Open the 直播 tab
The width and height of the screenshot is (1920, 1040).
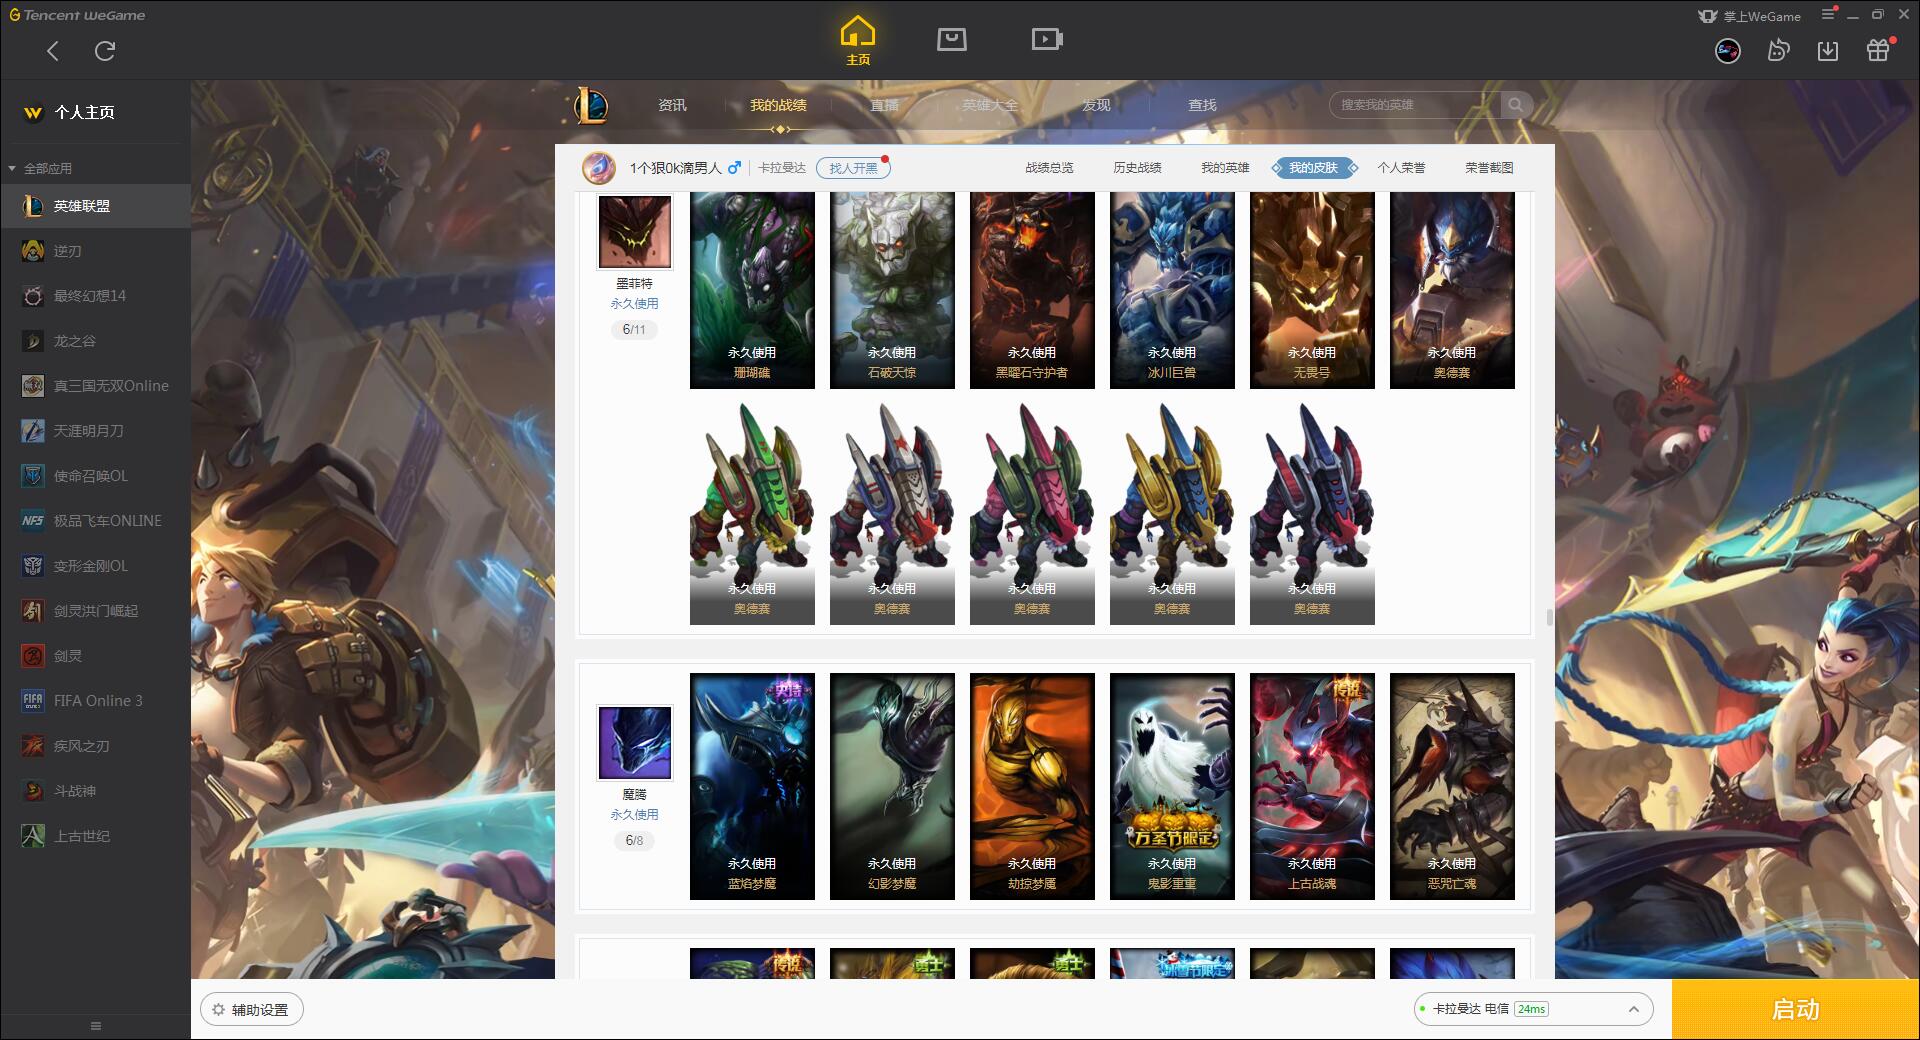(884, 105)
